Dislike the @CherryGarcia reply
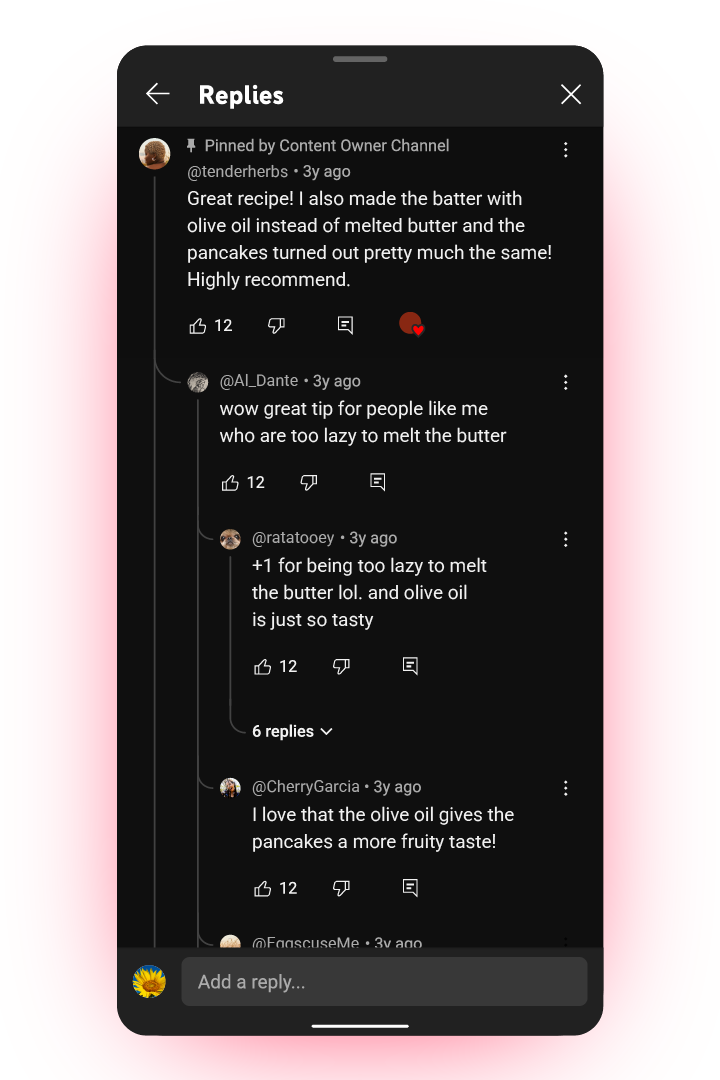Screen dimensions: 720x1080 click(x=341, y=888)
